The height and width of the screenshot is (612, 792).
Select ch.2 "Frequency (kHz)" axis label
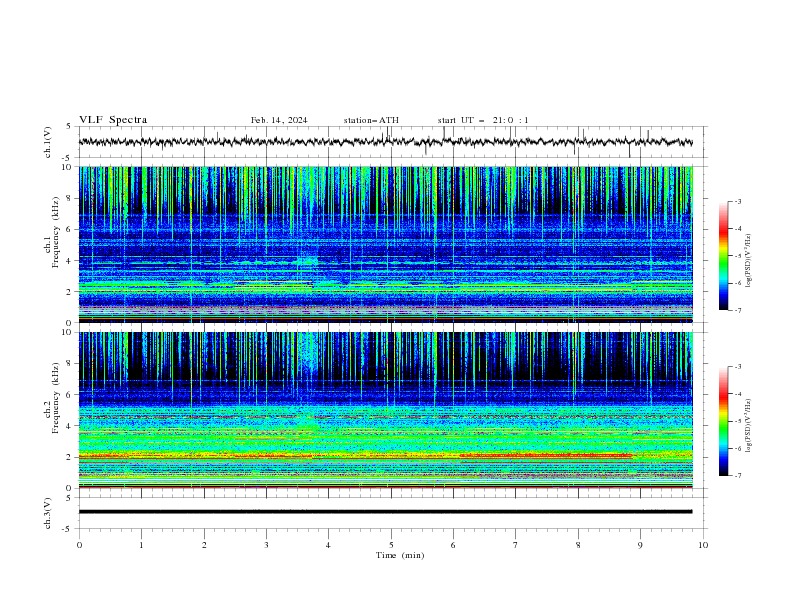pyautogui.click(x=56, y=398)
